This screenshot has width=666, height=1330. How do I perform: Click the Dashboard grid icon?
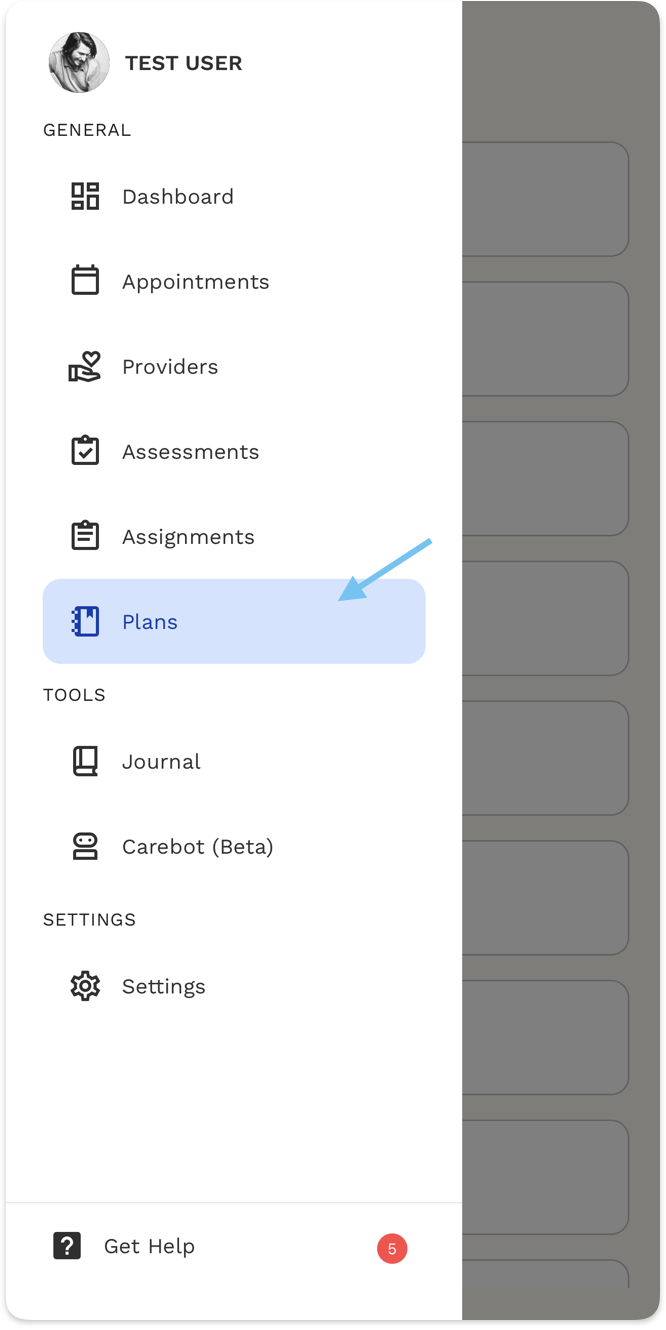[x=85, y=196]
